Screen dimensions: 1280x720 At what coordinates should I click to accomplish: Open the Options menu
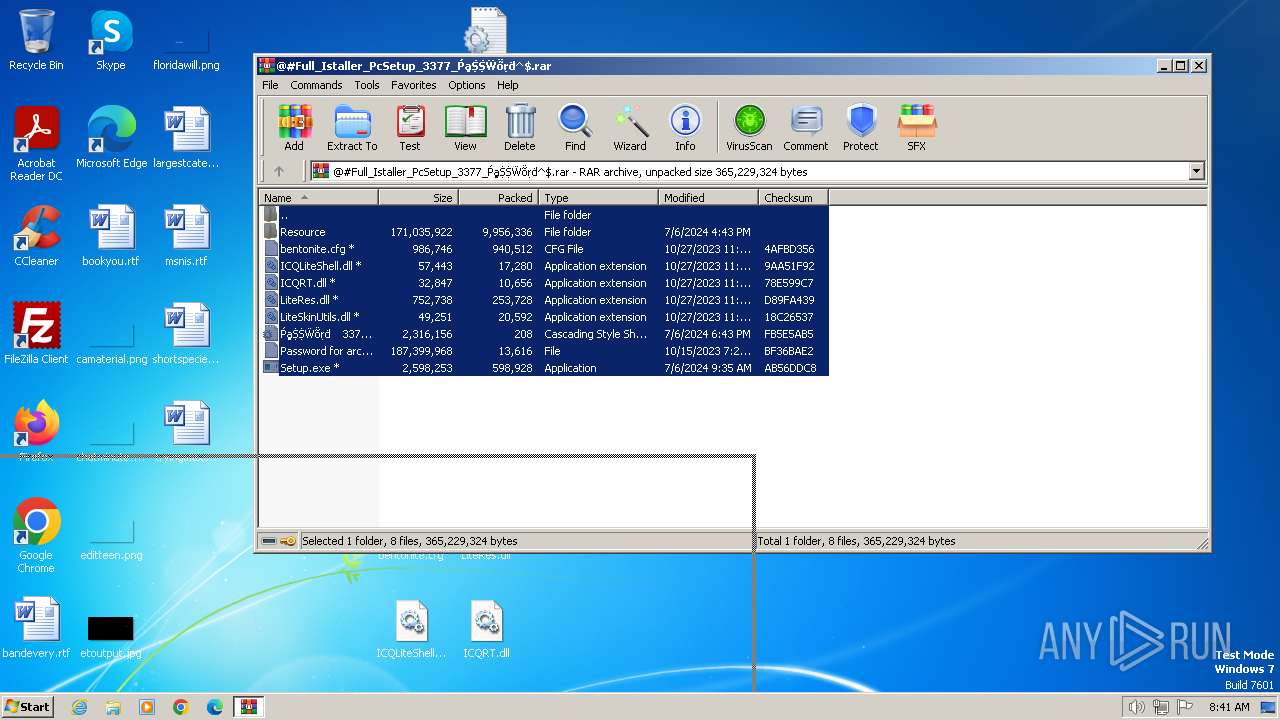click(466, 85)
